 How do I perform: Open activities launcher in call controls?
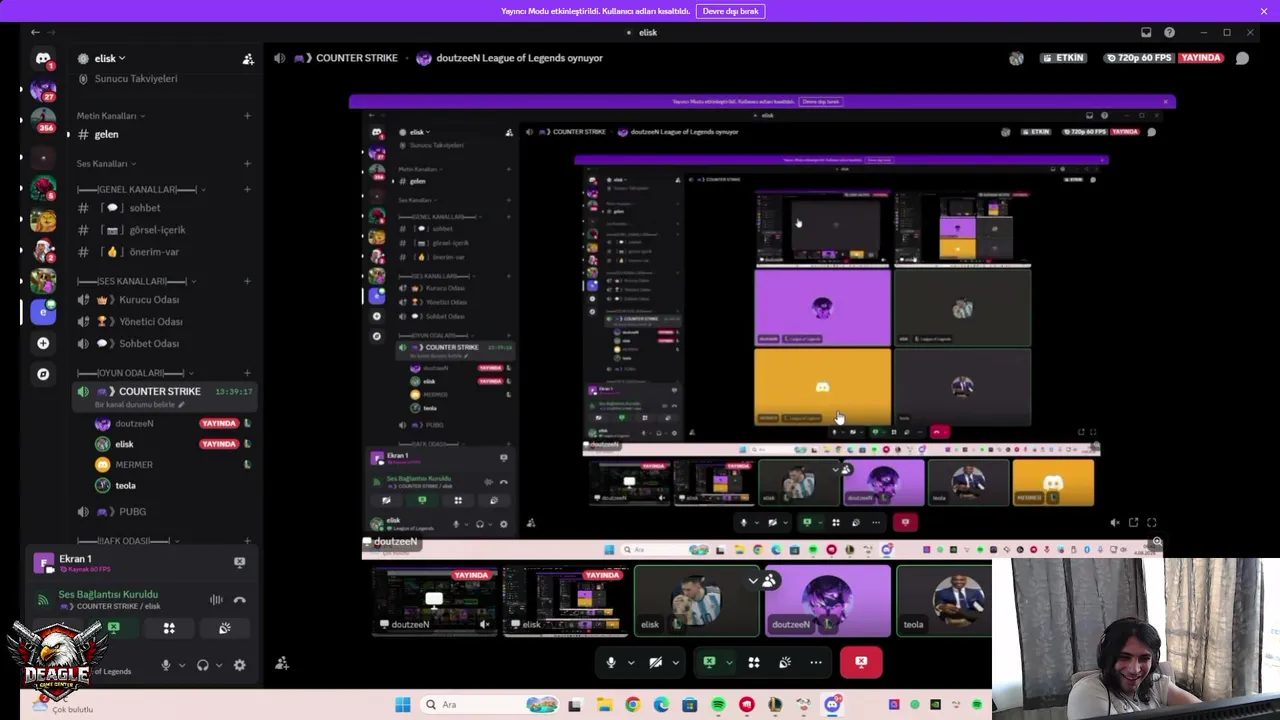[x=754, y=662]
